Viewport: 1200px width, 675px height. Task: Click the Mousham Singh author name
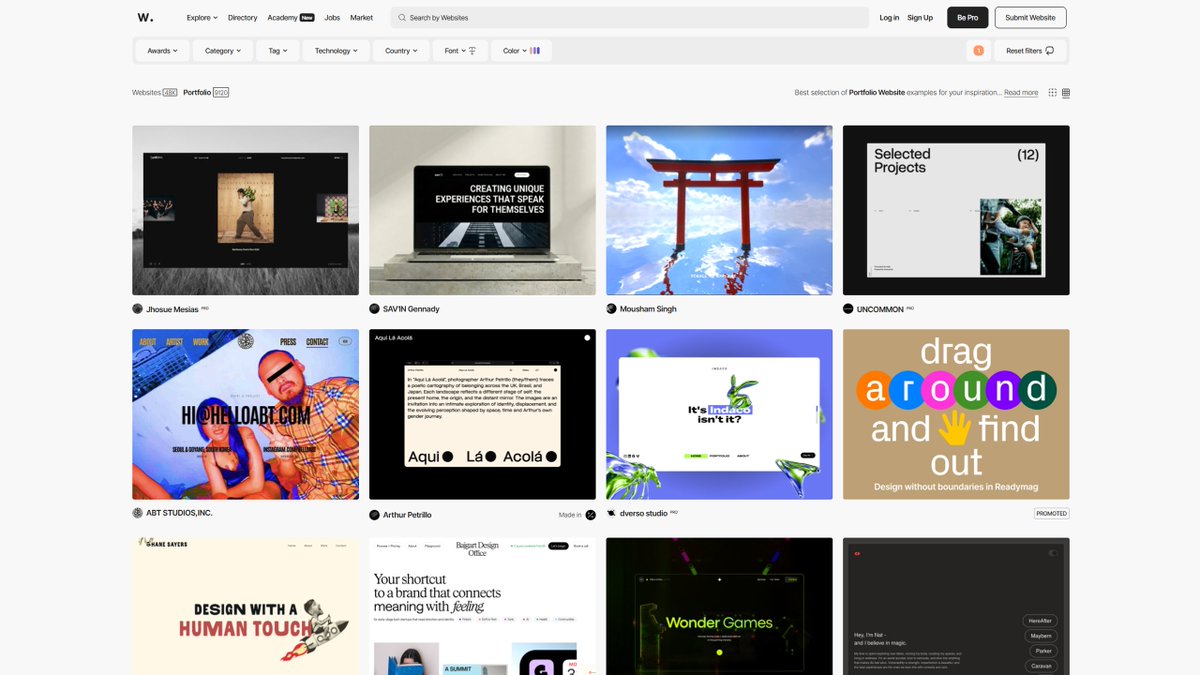(x=648, y=309)
